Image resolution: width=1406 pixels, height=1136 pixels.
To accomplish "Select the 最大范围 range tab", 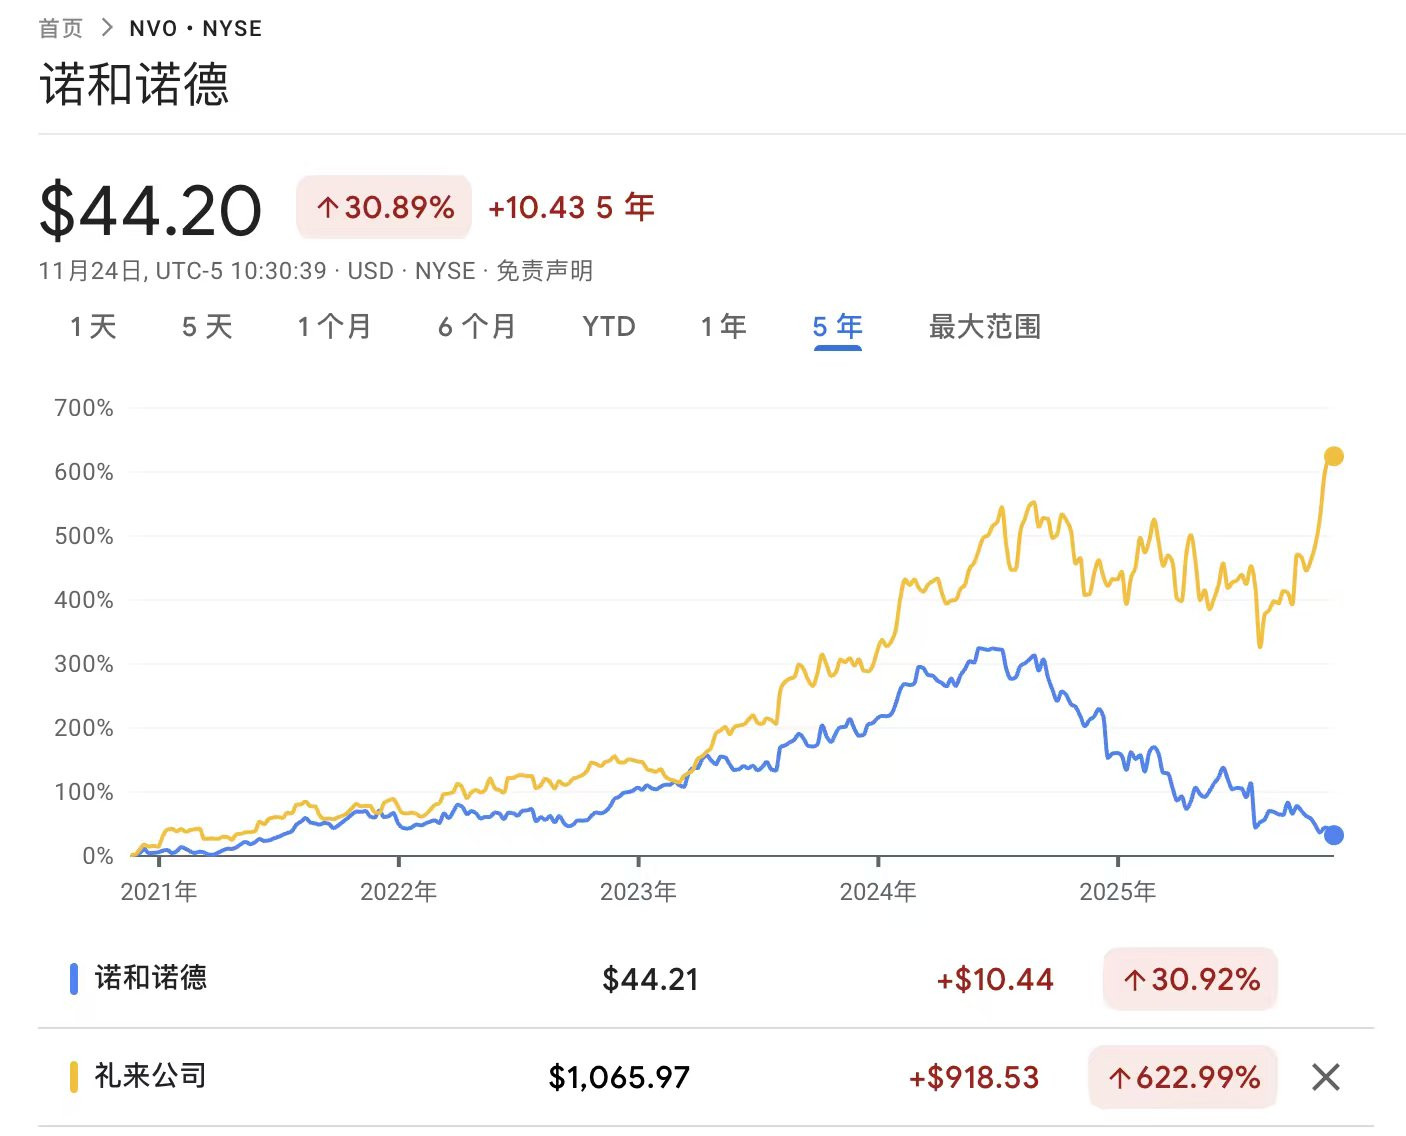I will [x=983, y=326].
